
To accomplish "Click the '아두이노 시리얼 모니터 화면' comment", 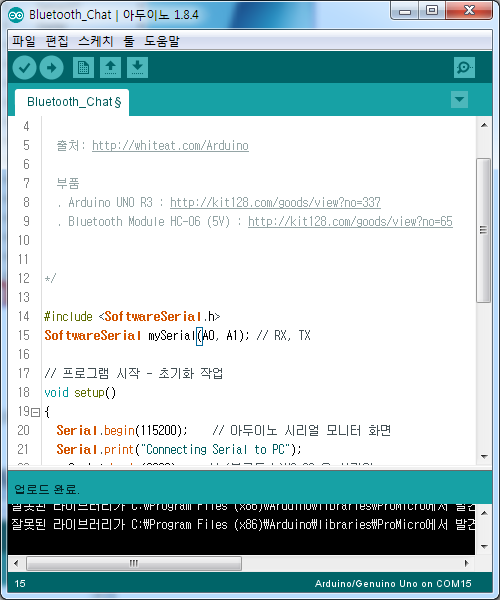I will [301, 430].
